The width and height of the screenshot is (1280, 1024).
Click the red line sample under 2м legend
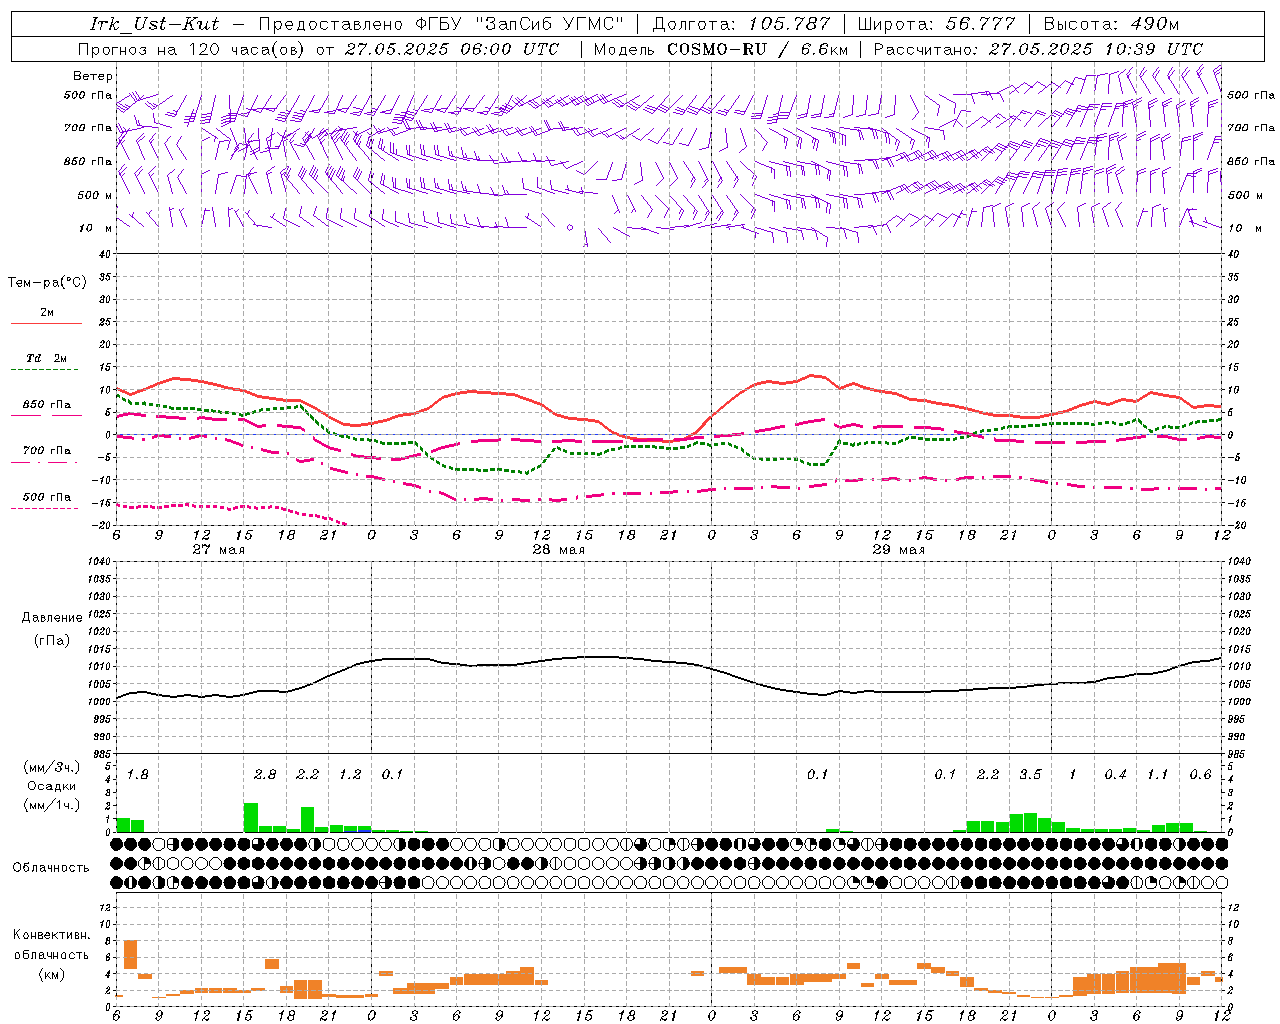click(46, 323)
